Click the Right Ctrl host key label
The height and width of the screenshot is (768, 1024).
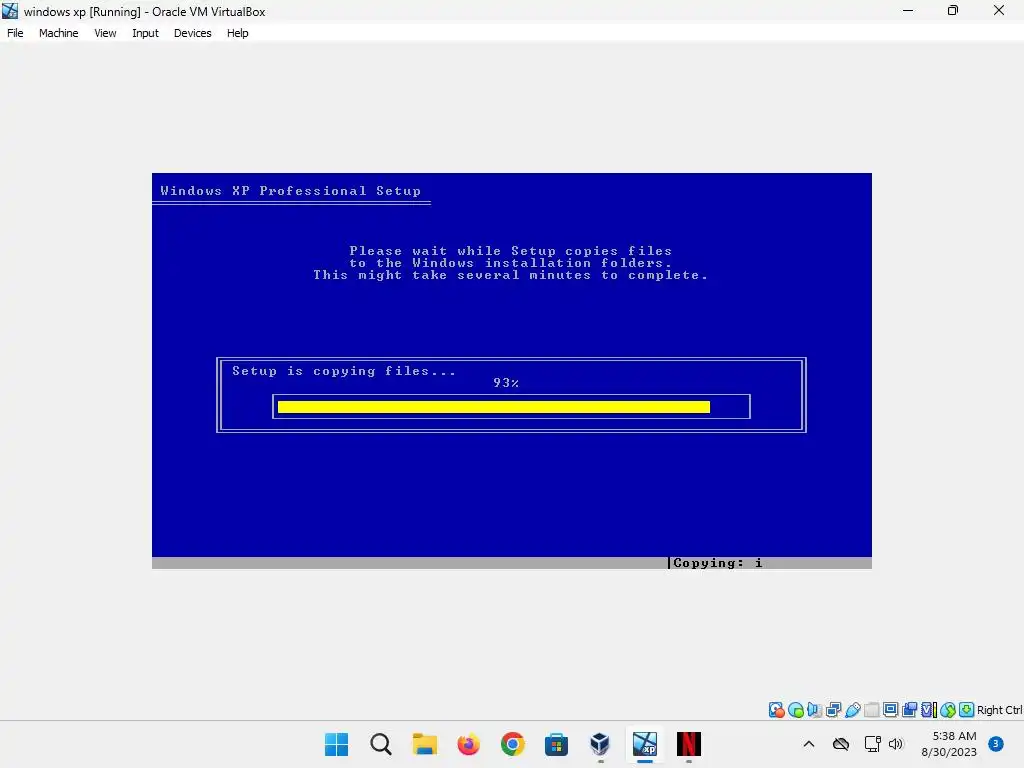pyautogui.click(x=1000, y=710)
